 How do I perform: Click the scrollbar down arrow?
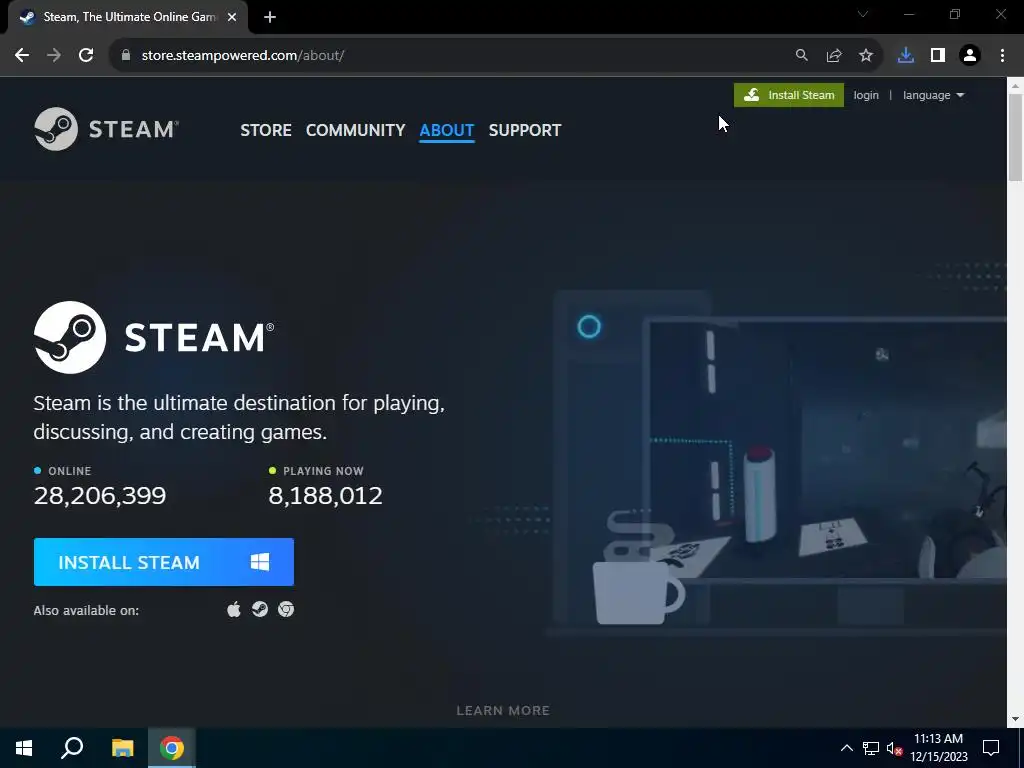point(1015,719)
